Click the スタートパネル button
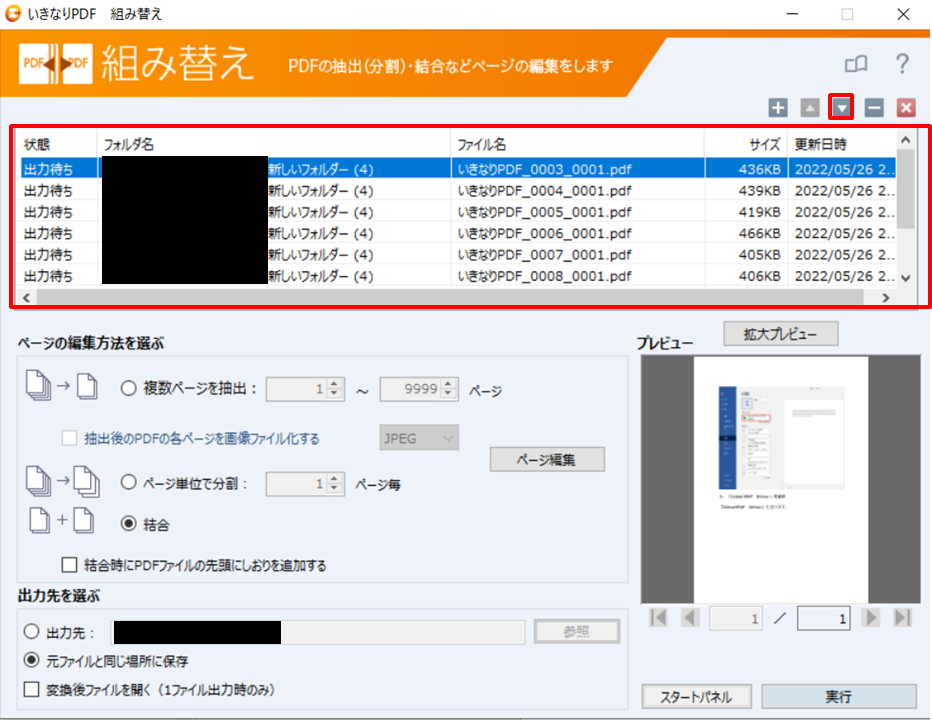This screenshot has height=720, width=932. tap(696, 696)
